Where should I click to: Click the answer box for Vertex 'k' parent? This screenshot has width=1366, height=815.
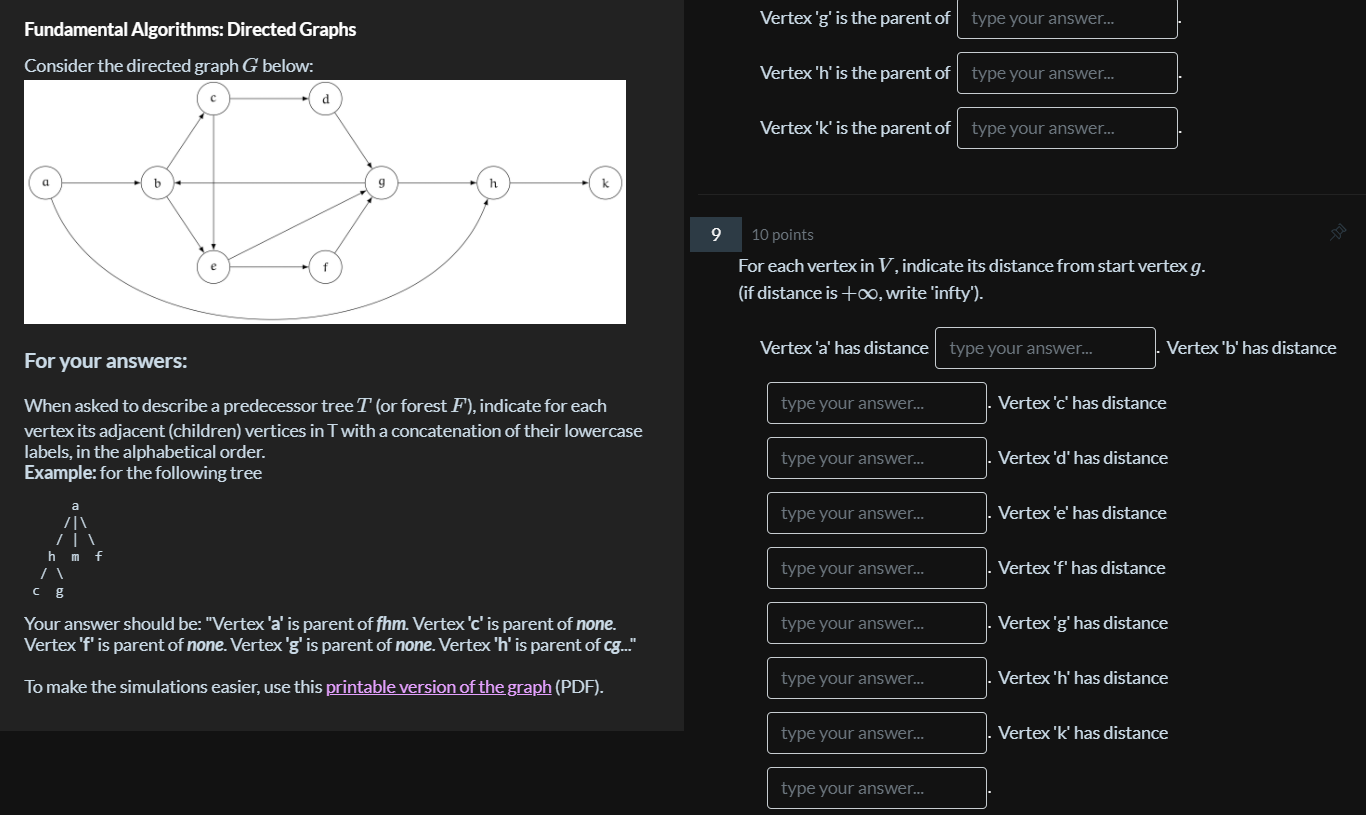point(1066,127)
